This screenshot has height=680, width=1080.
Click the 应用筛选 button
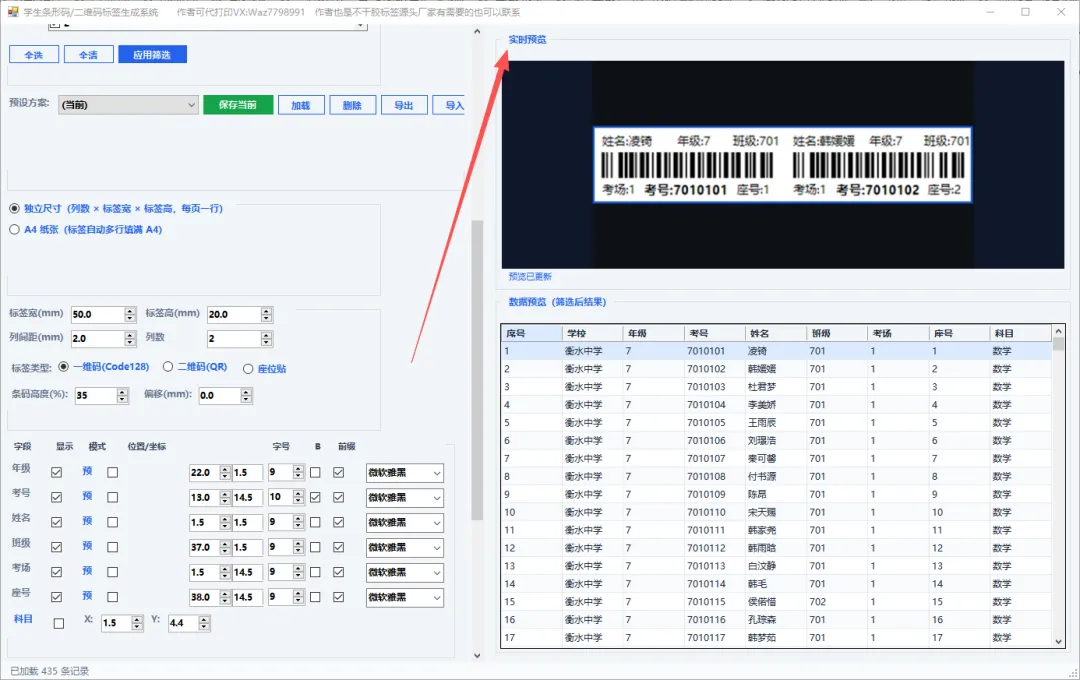152,54
